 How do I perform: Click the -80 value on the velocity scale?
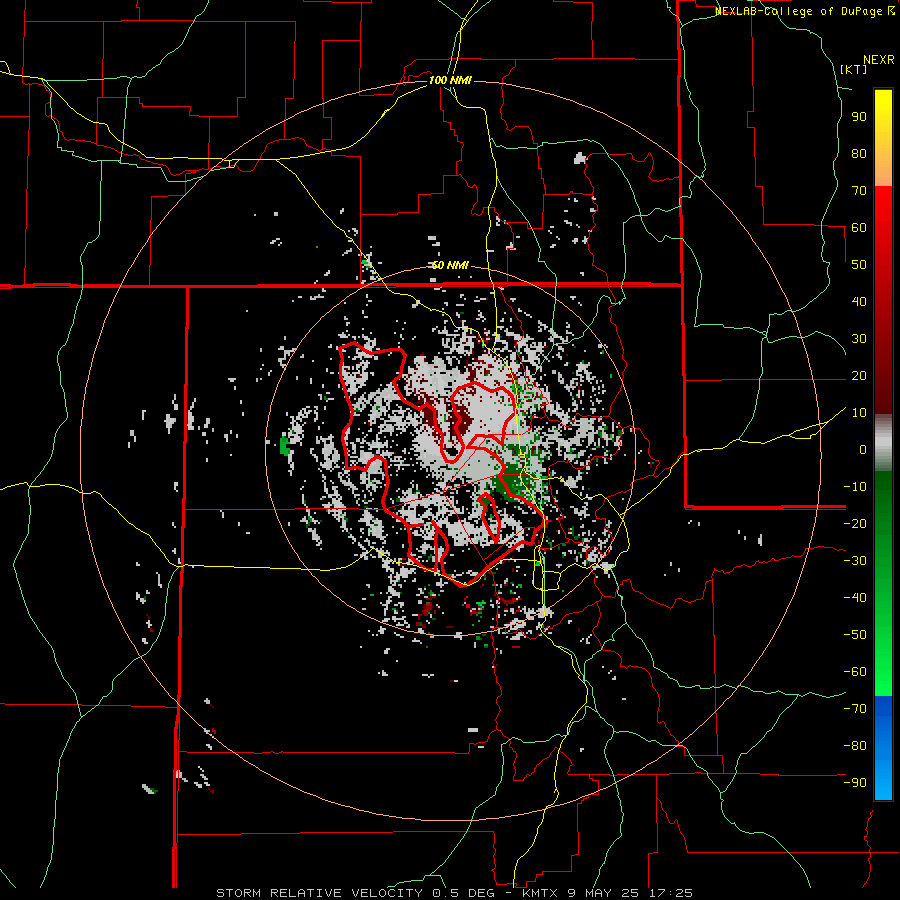click(x=855, y=746)
